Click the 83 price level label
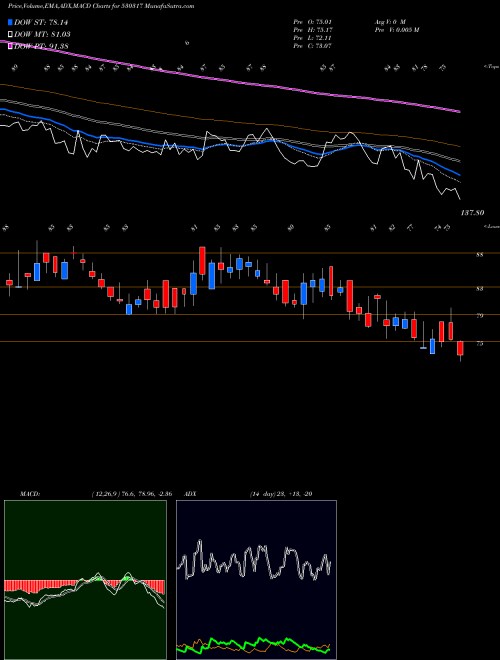 tap(480, 289)
